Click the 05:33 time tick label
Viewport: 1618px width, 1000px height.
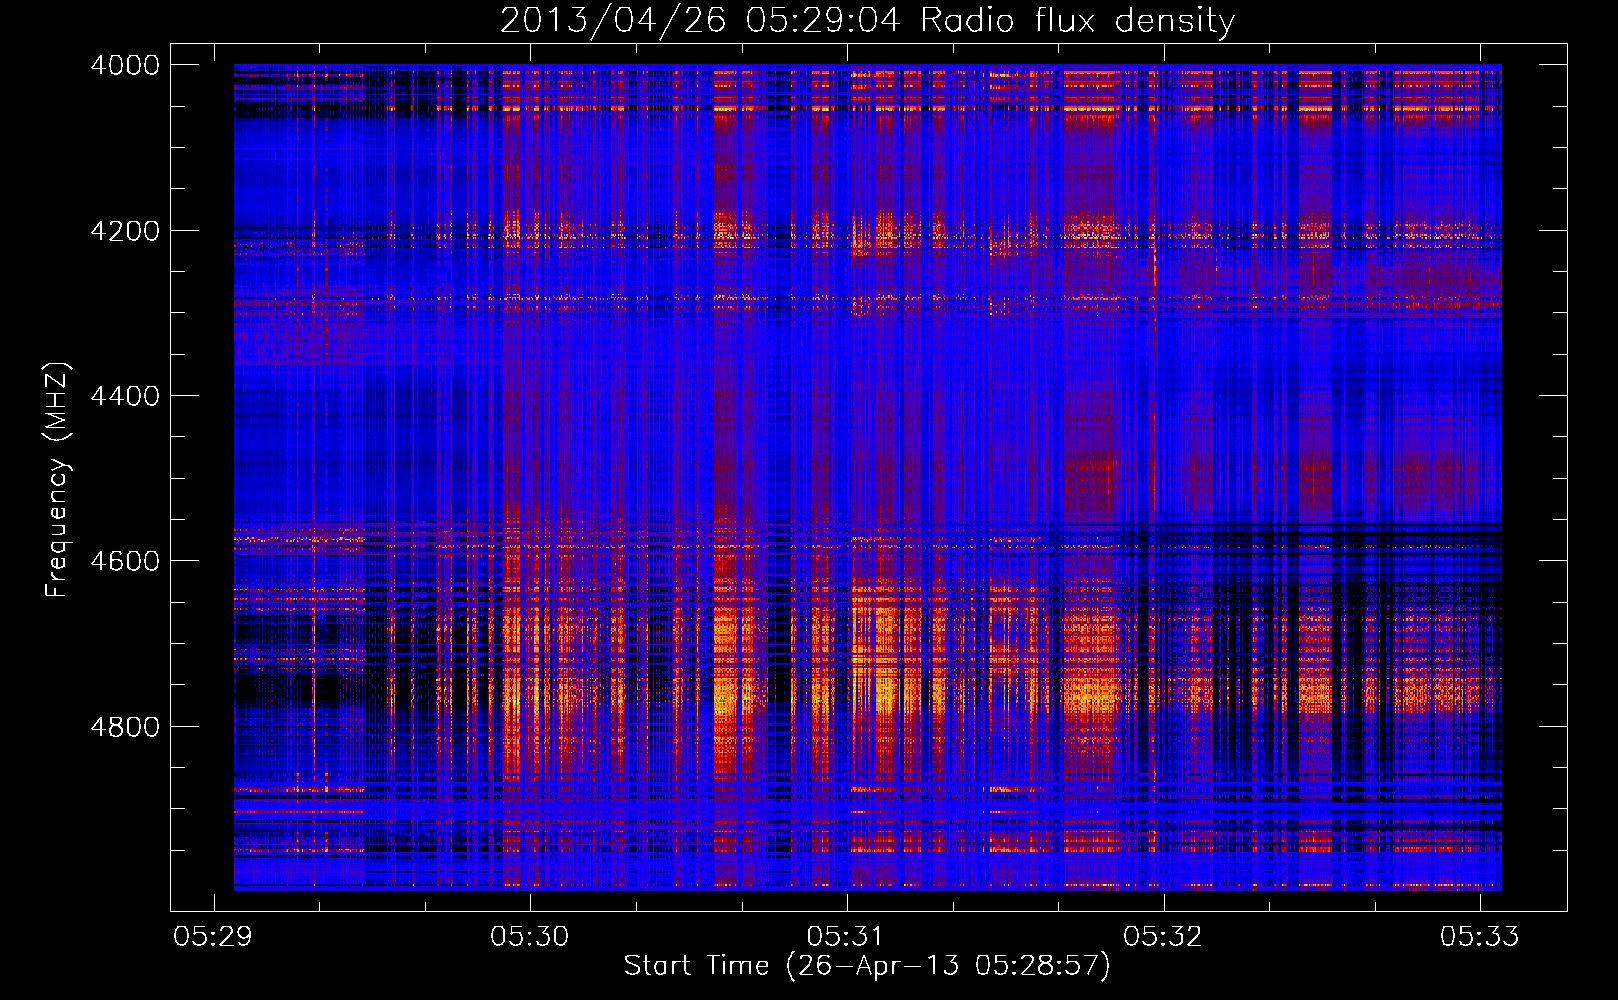click(x=1479, y=936)
